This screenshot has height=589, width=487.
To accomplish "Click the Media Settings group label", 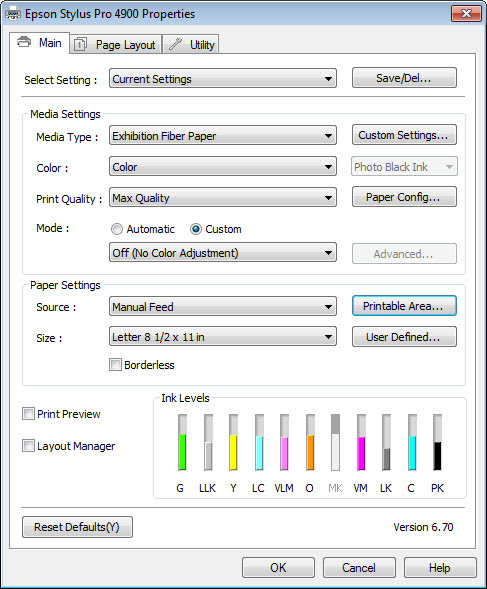I will click(65, 114).
